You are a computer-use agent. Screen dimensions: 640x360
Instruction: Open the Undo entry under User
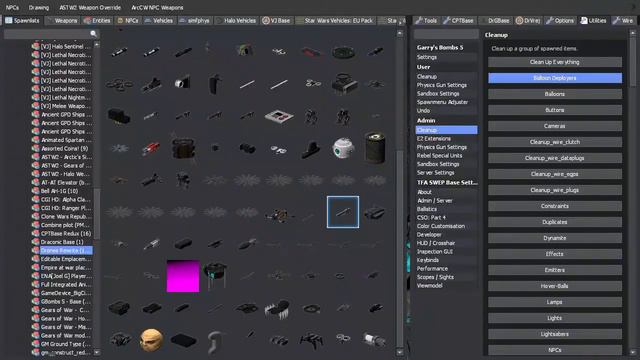(x=423, y=111)
